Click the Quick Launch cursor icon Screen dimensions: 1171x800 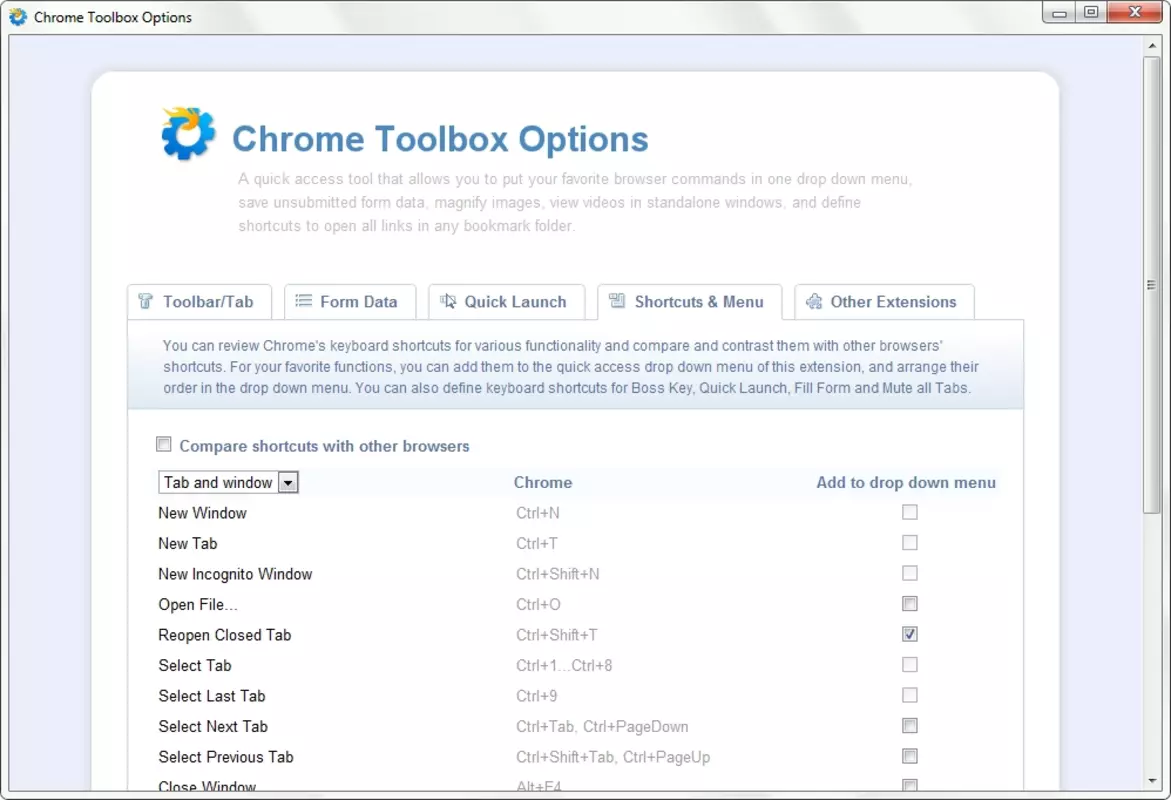click(447, 301)
